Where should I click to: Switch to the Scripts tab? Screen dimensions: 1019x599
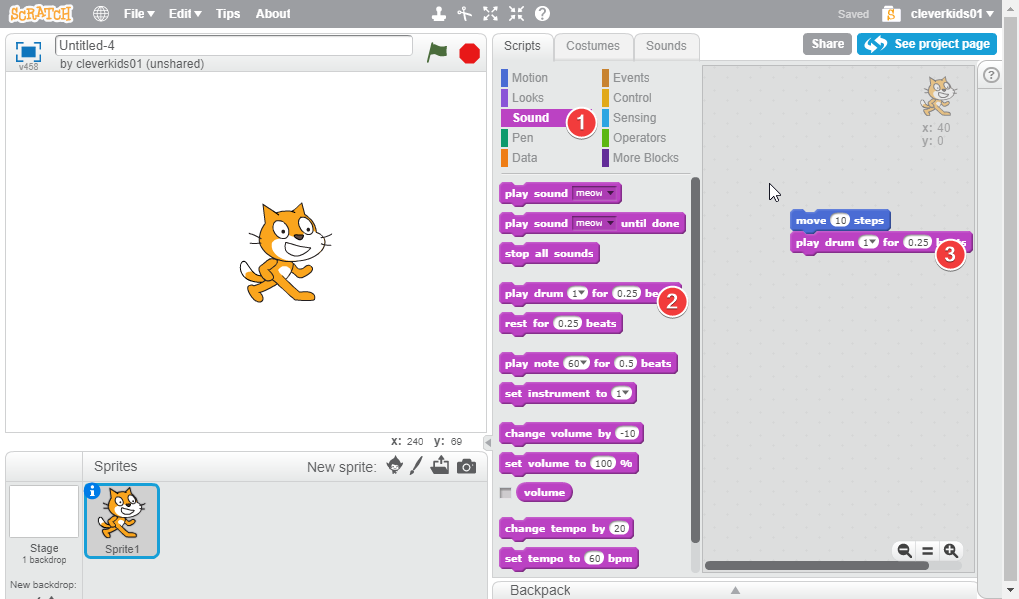(522, 46)
